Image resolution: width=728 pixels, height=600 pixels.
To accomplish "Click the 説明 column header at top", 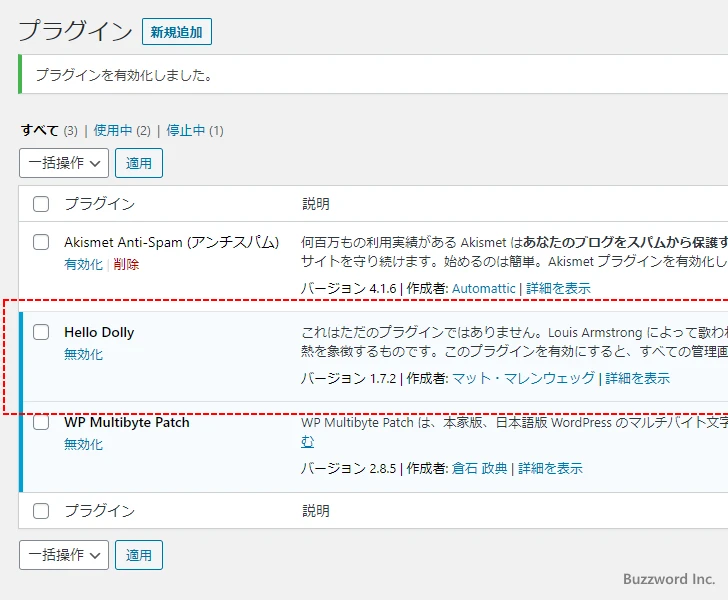I will [316, 204].
